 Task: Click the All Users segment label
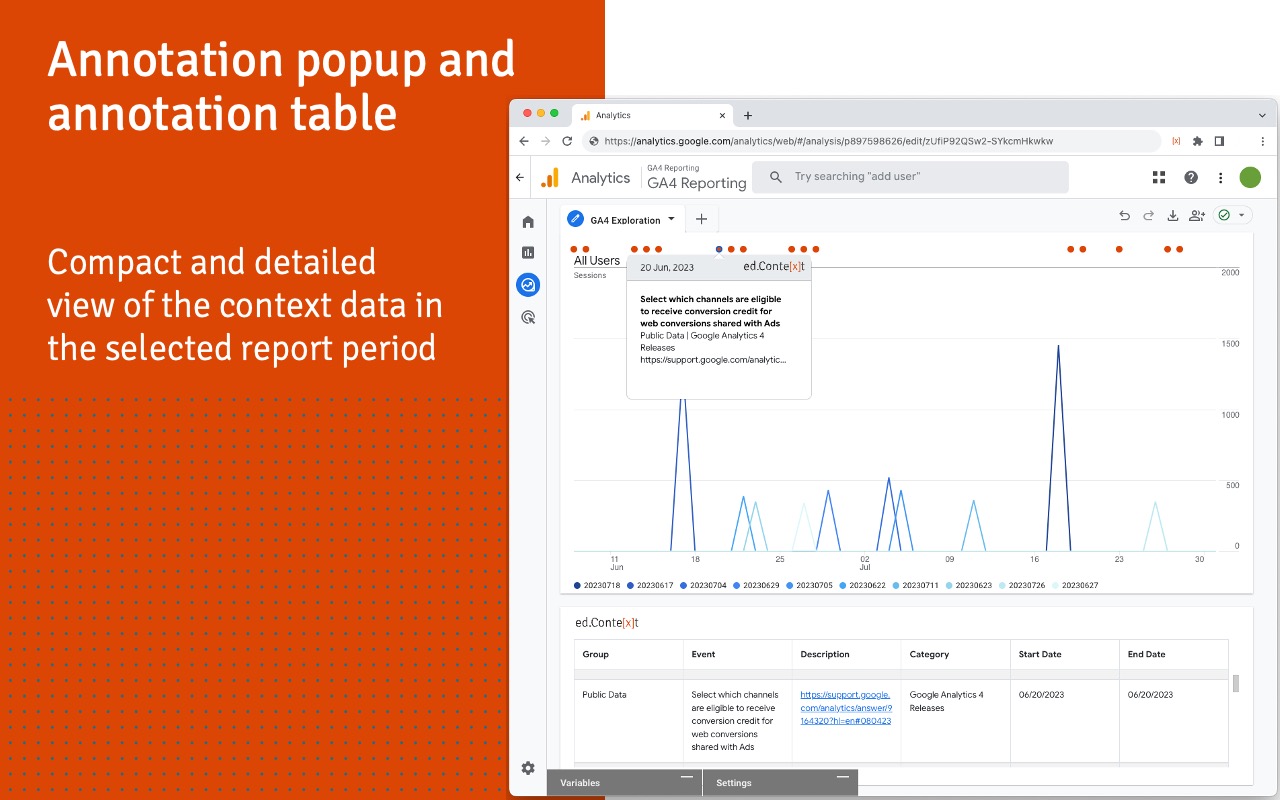(x=597, y=261)
